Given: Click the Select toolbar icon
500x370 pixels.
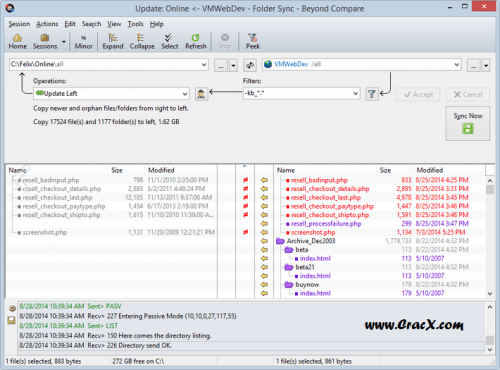Looking at the screenshot, I should tap(170, 42).
